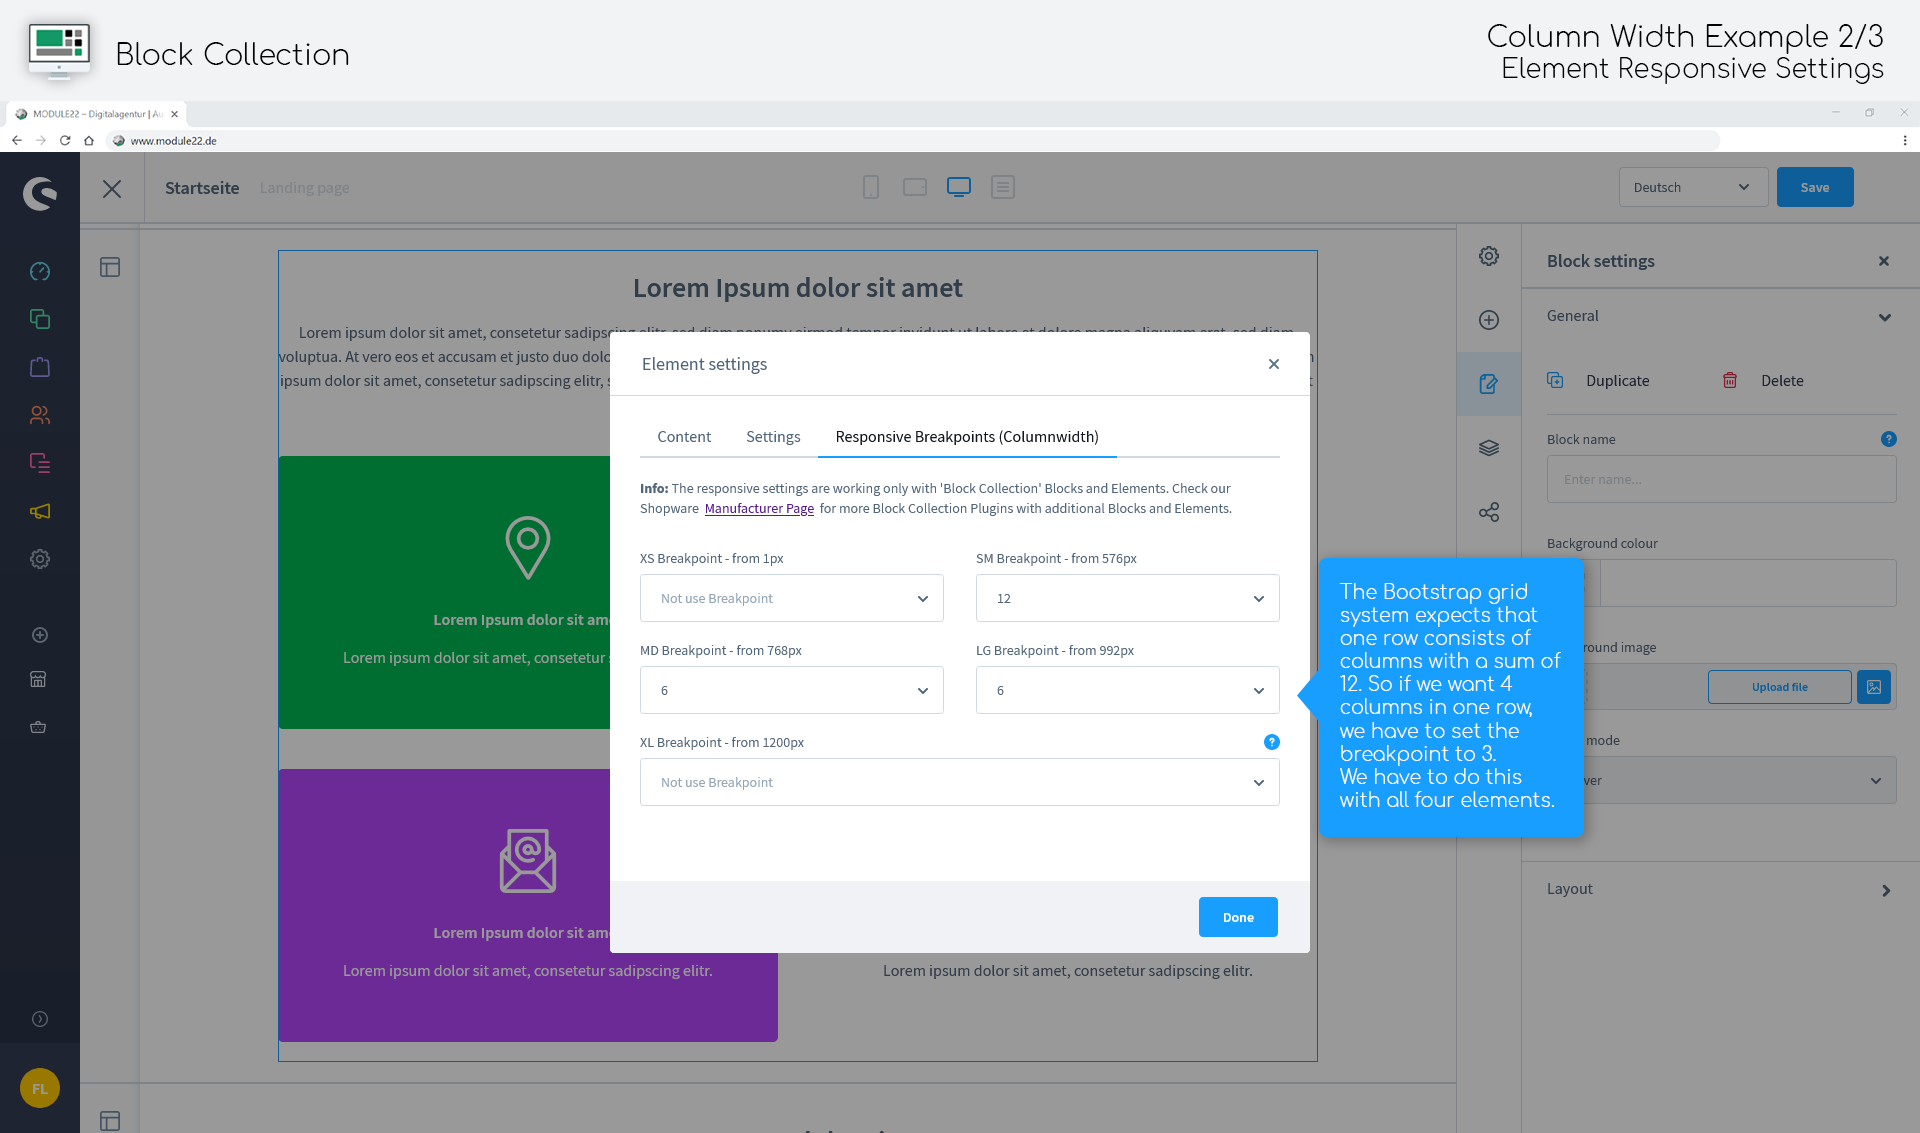
Task: Switch to the Settings tab
Action: click(773, 437)
